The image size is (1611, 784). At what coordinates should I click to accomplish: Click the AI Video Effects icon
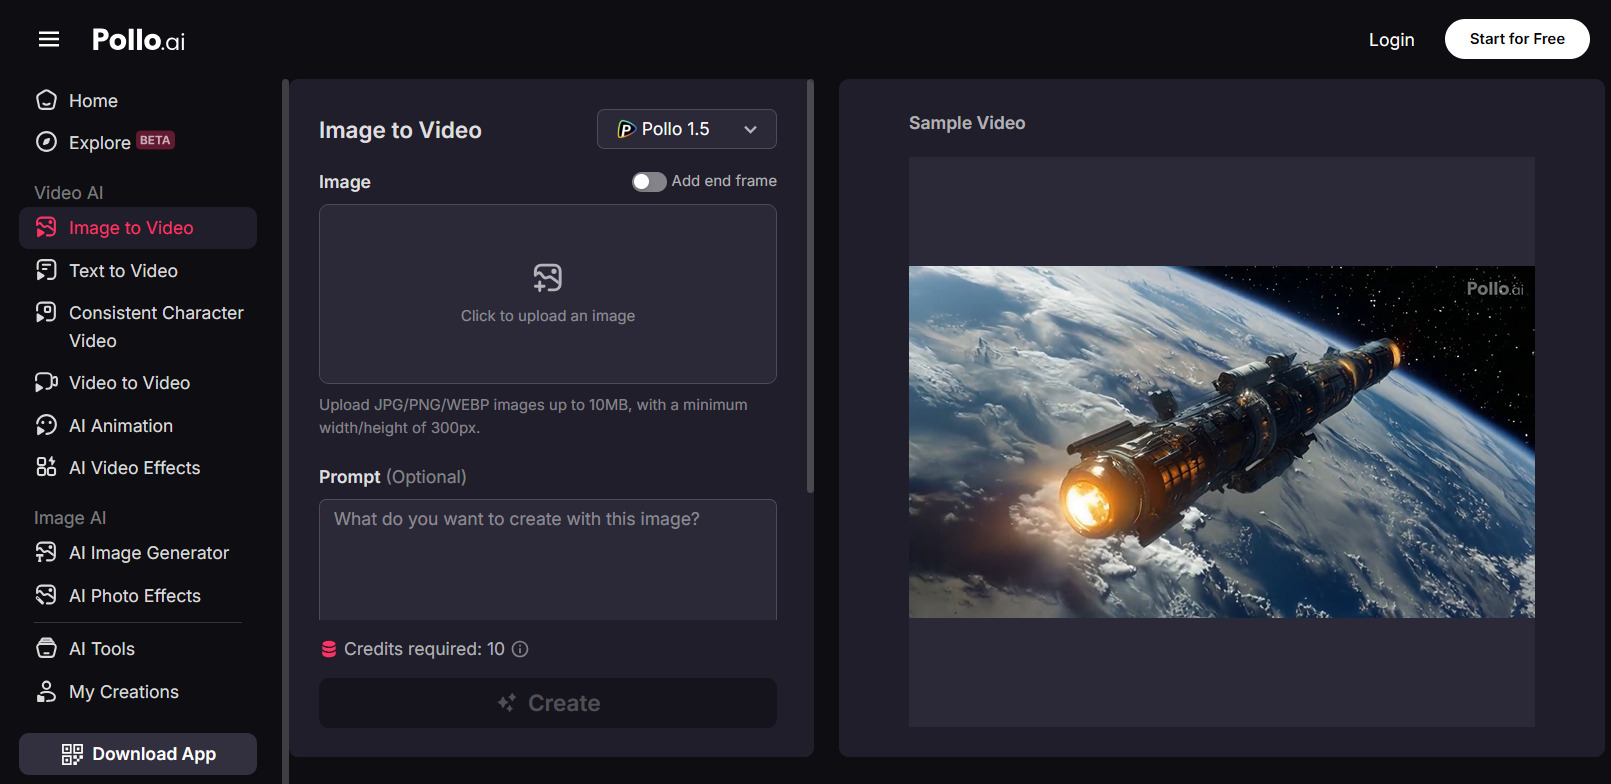click(46, 467)
